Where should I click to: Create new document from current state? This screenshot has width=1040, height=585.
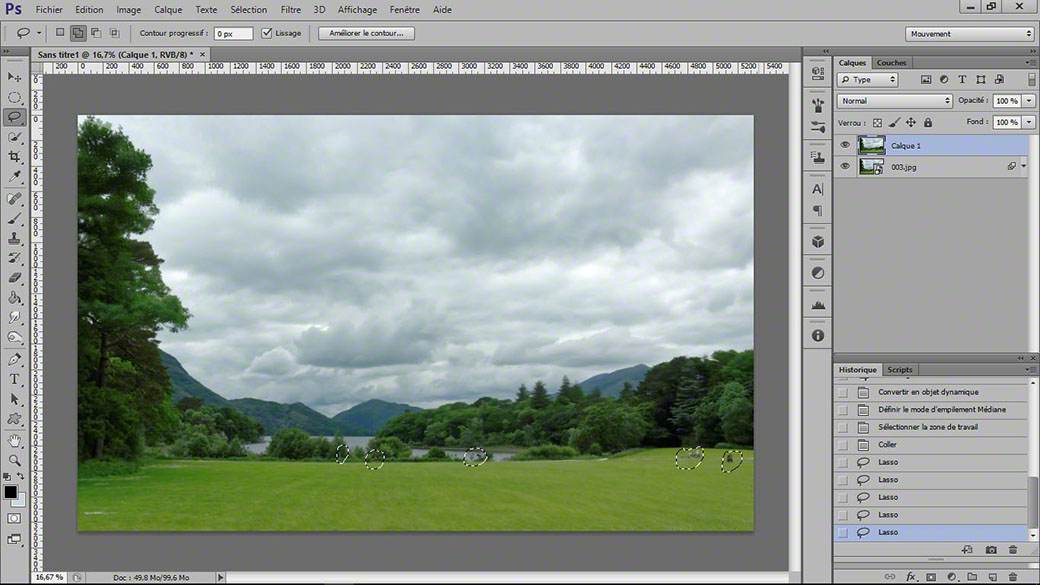pos(967,550)
